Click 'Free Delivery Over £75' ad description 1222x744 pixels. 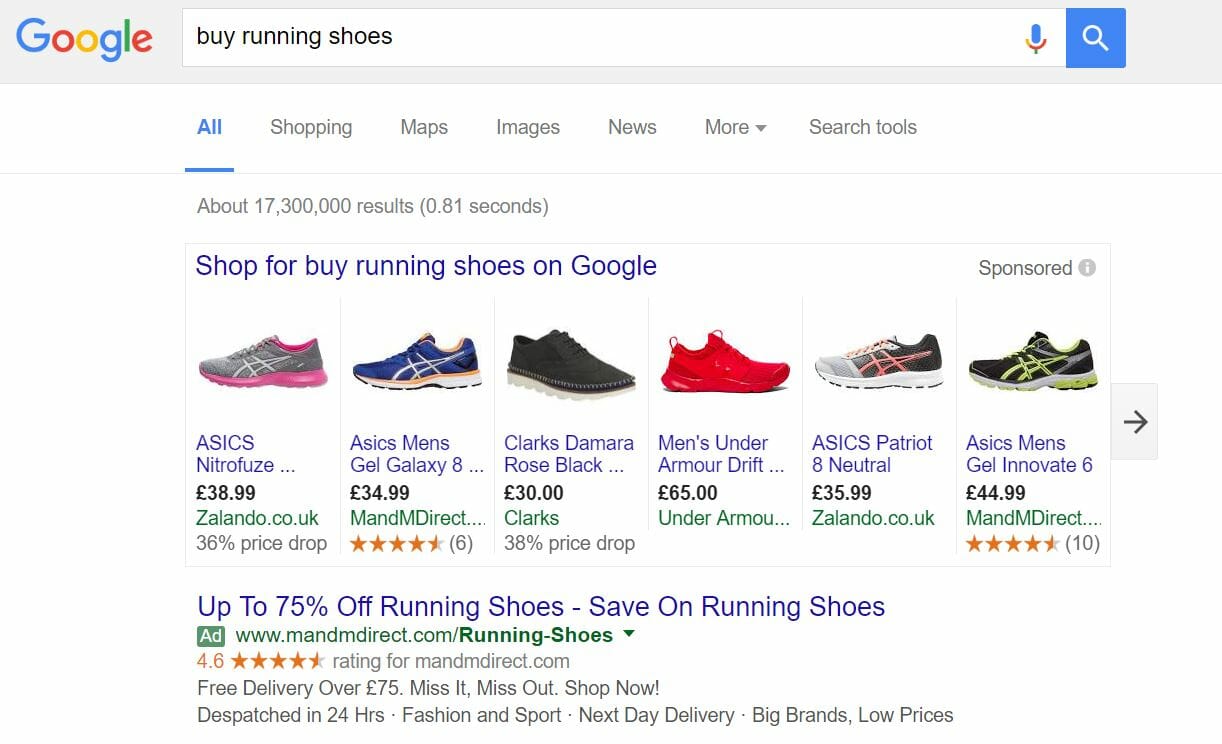(428, 688)
